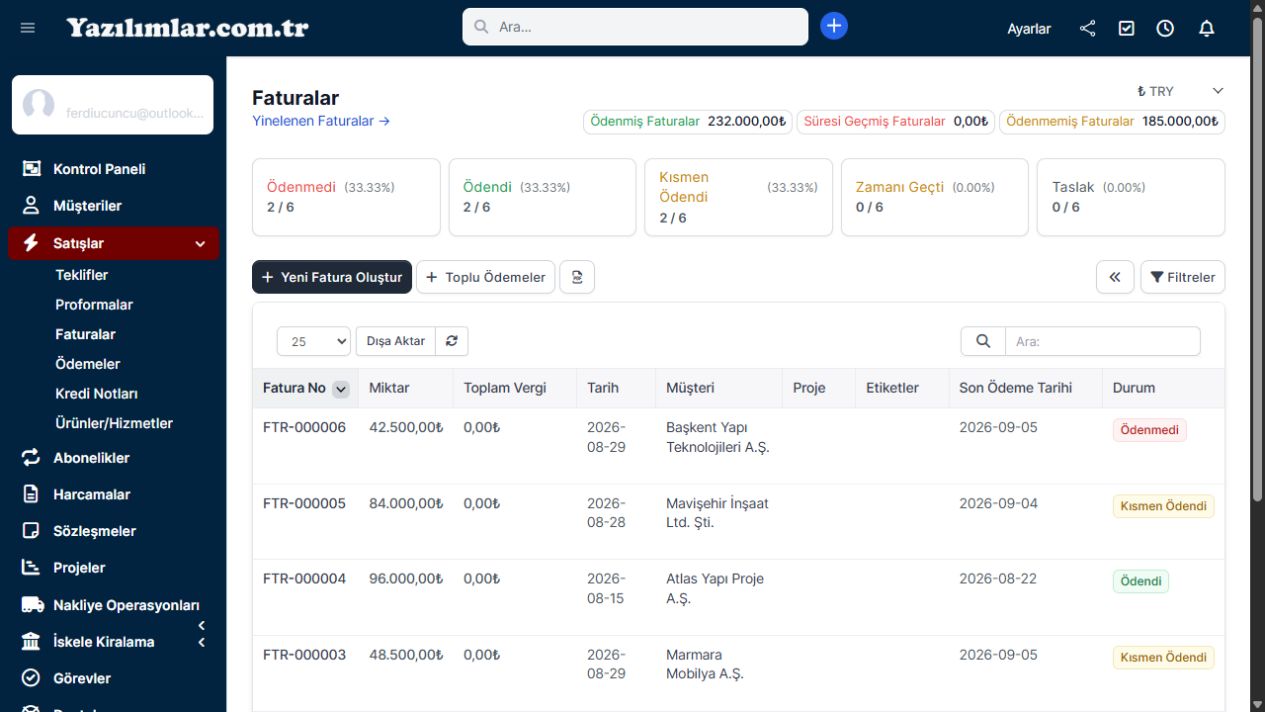1265x712 pixels.
Task: Click the magnifier icon beside the table search
Action: coord(983,341)
